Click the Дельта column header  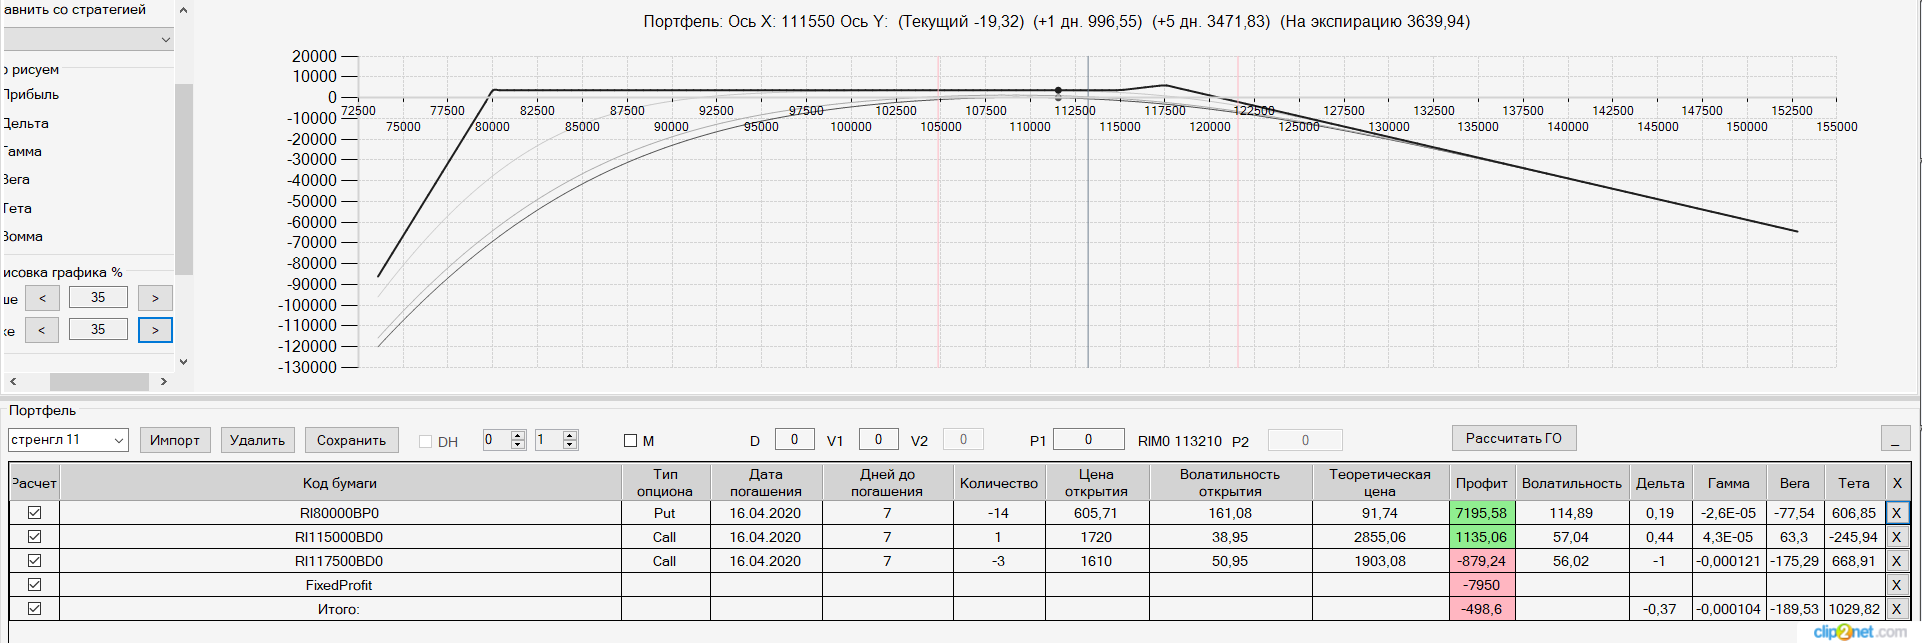tap(1660, 483)
